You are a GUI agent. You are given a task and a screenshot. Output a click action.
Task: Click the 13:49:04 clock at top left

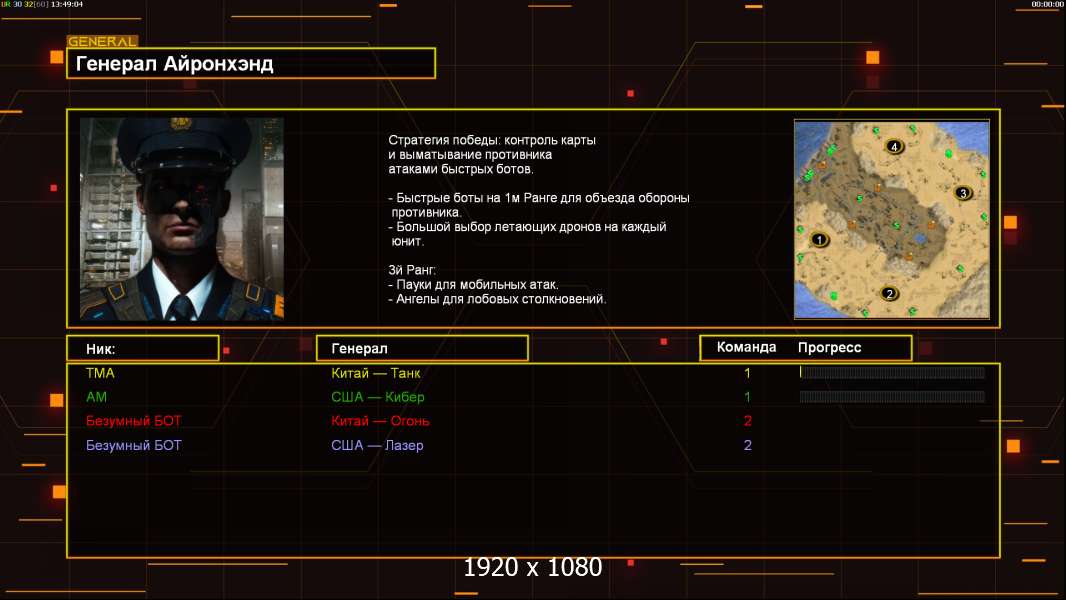pos(67,4)
